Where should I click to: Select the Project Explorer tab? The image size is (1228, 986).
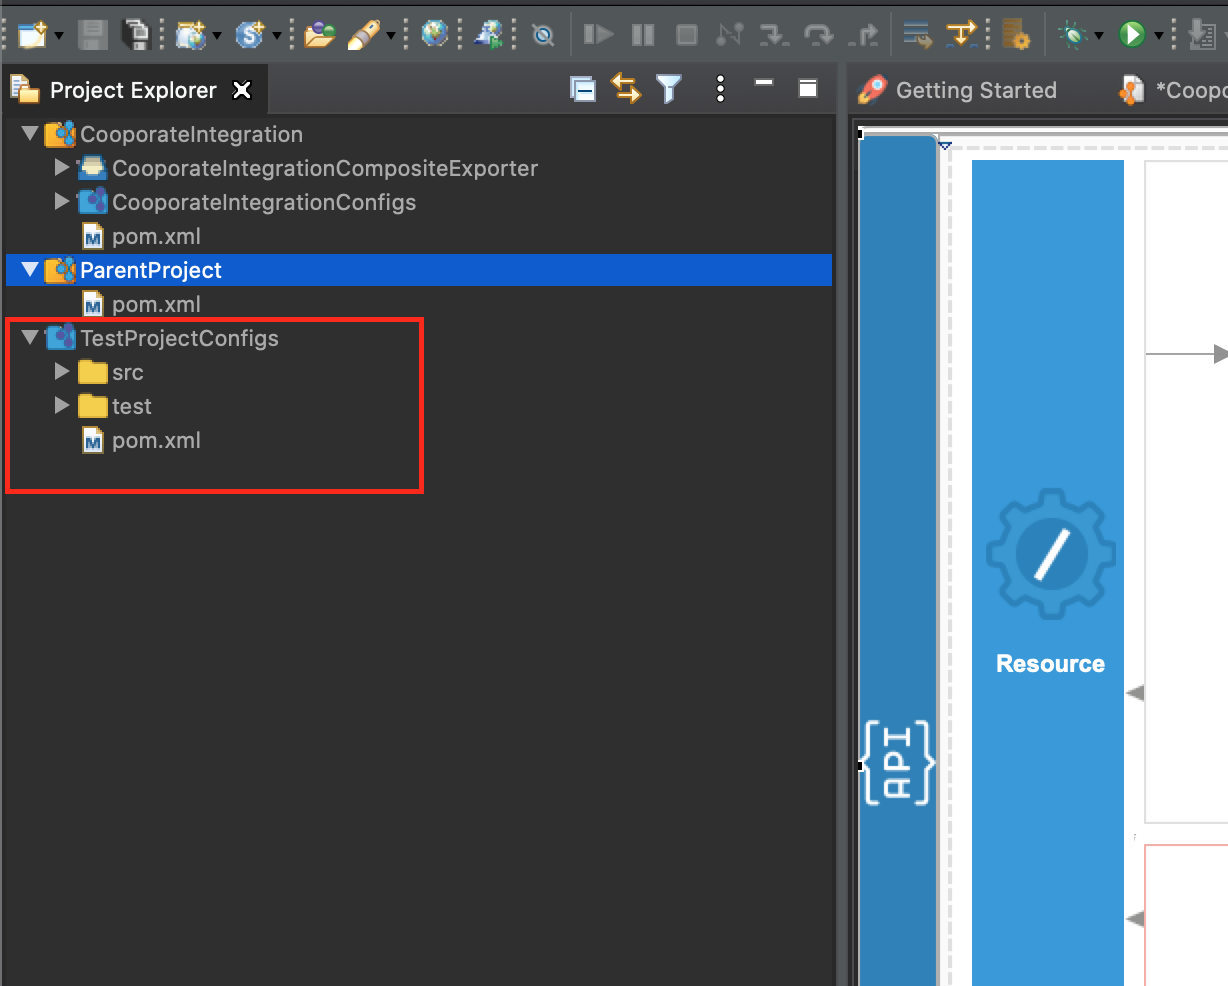pos(133,90)
